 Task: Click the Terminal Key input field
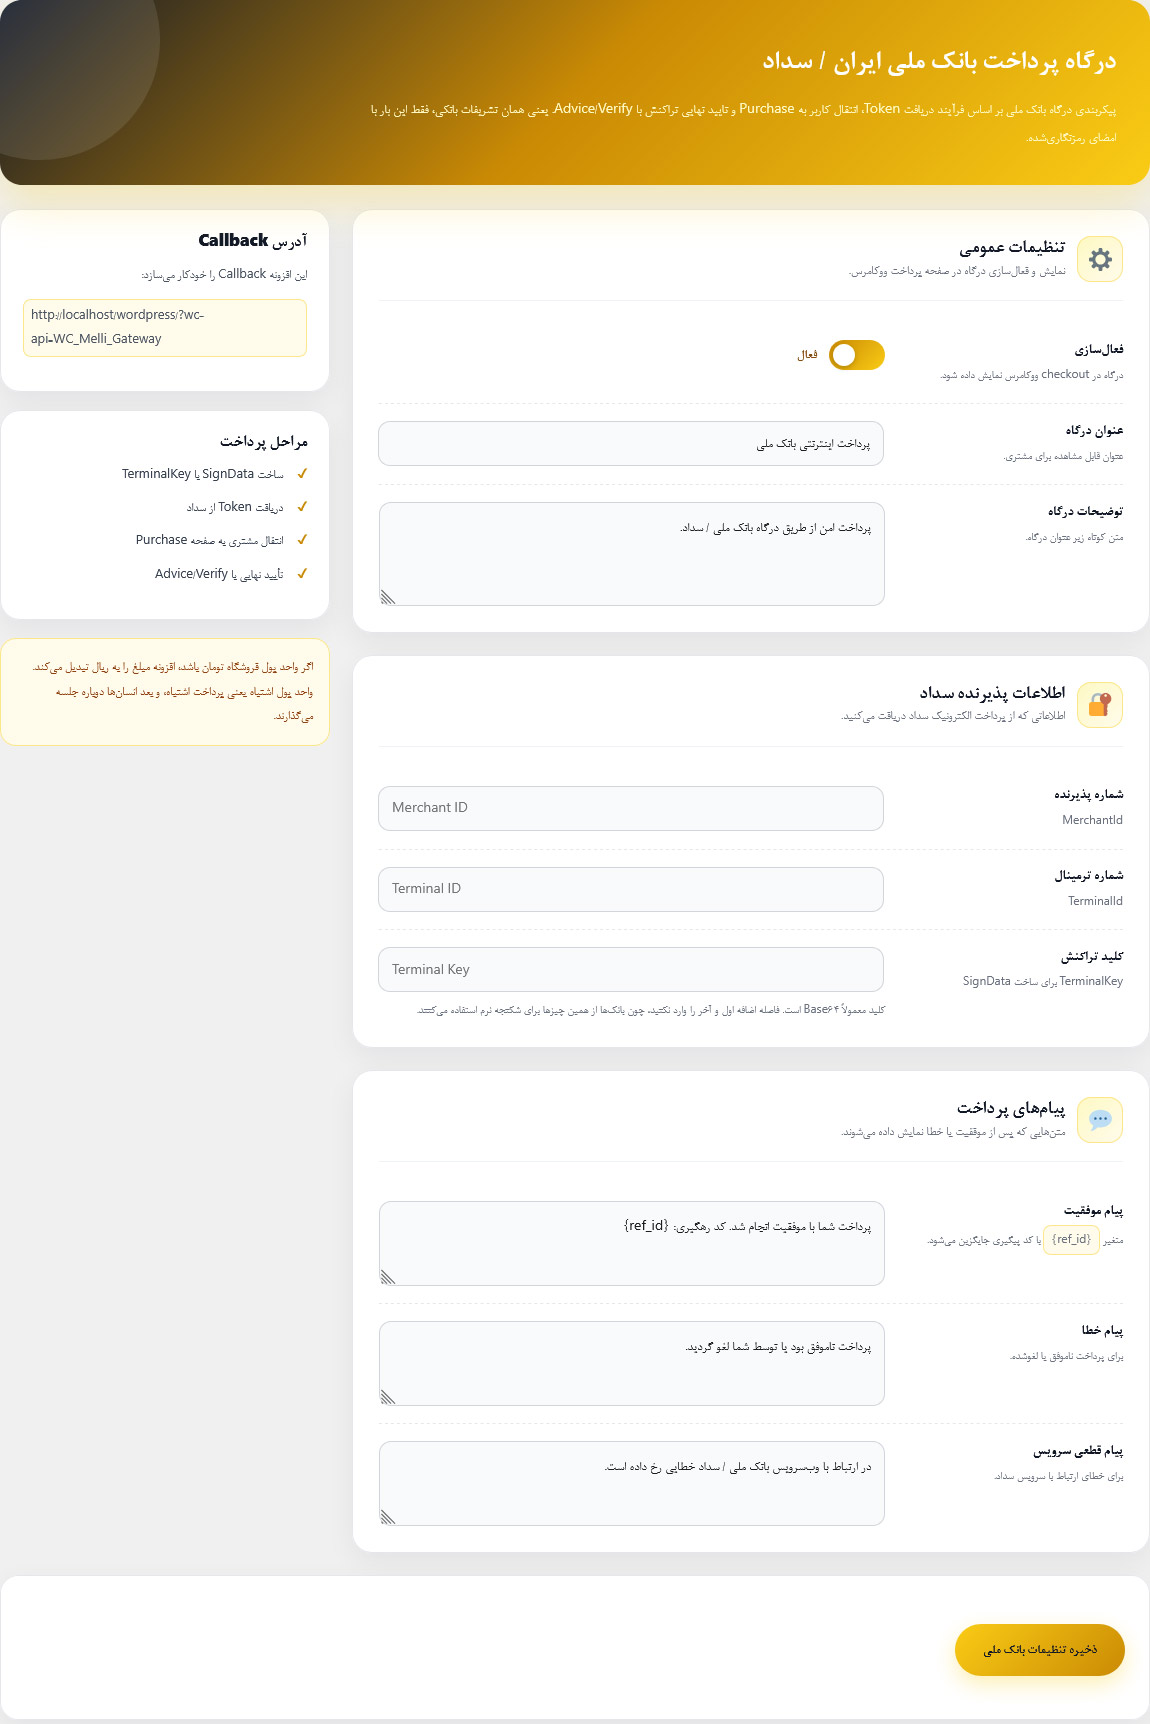click(x=631, y=970)
